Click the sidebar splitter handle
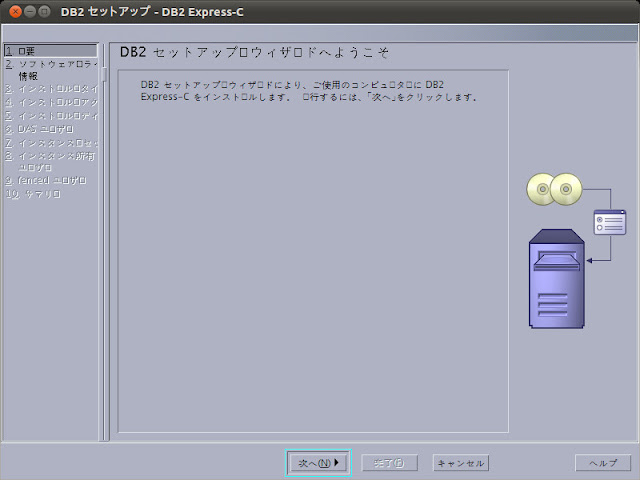 104,75
